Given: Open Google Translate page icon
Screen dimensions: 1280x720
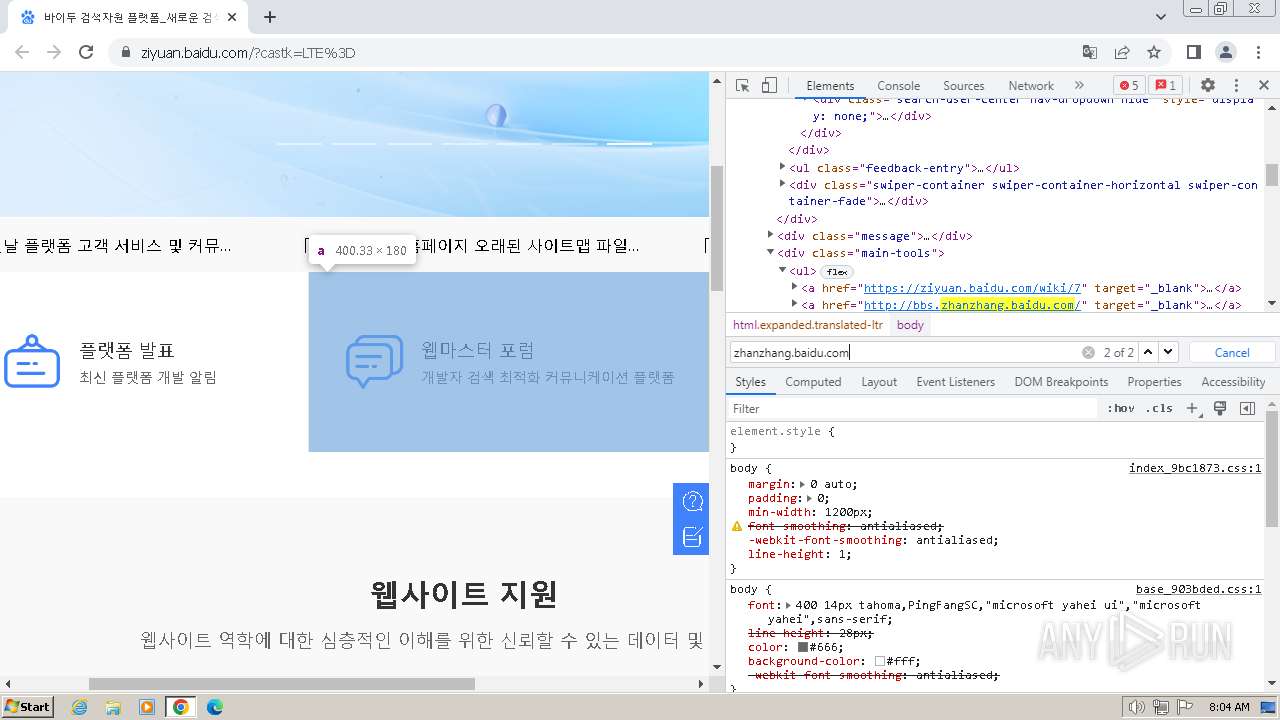Looking at the screenshot, I should [1090, 52].
